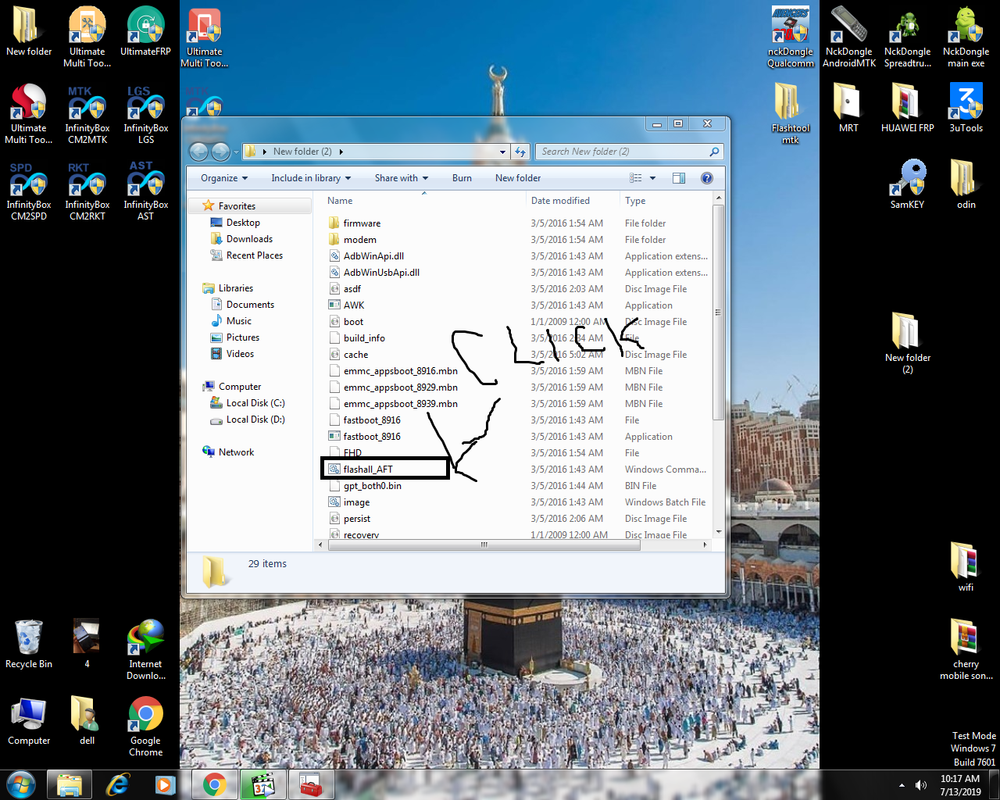This screenshot has height=800, width=1000.
Task: Open NckDongle Spreadtrum desktop shortcut
Action: pos(908,37)
